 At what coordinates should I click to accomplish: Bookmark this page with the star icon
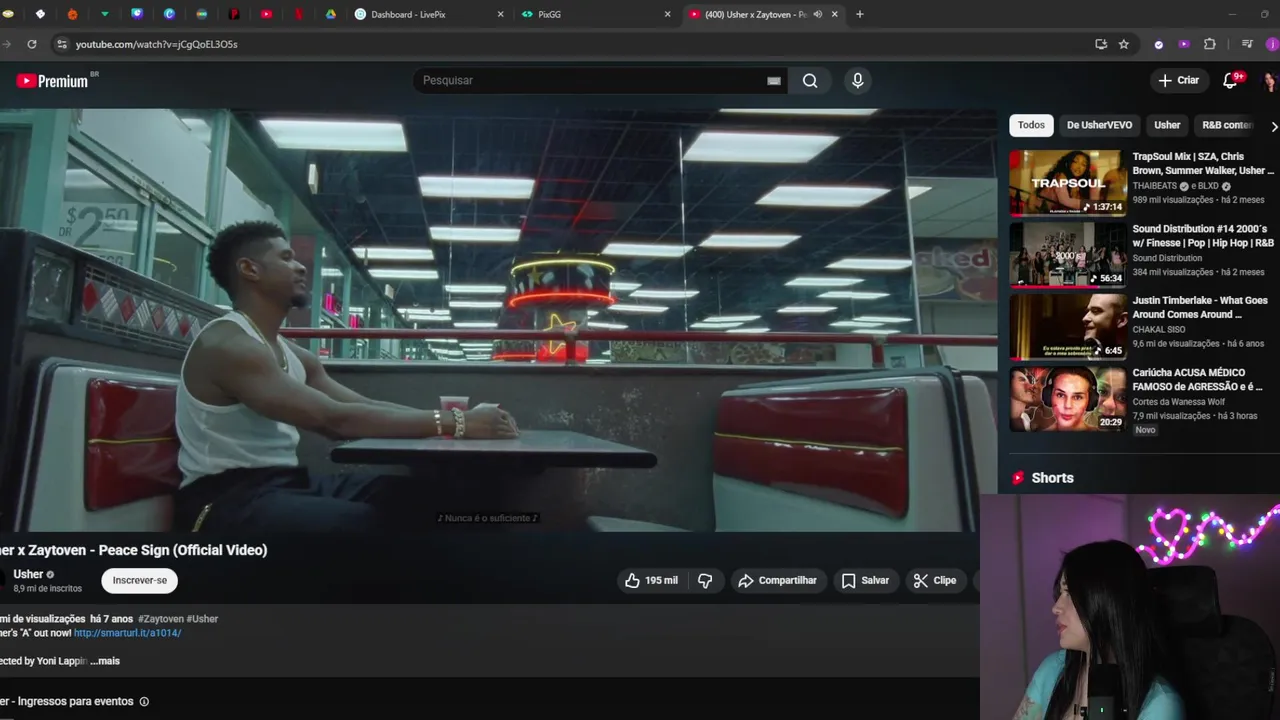[1124, 44]
